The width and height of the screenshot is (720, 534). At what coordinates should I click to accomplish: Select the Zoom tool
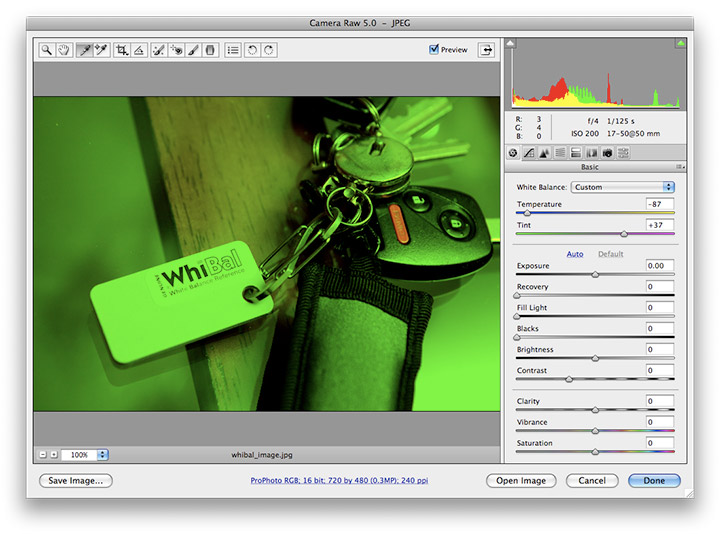[46, 50]
